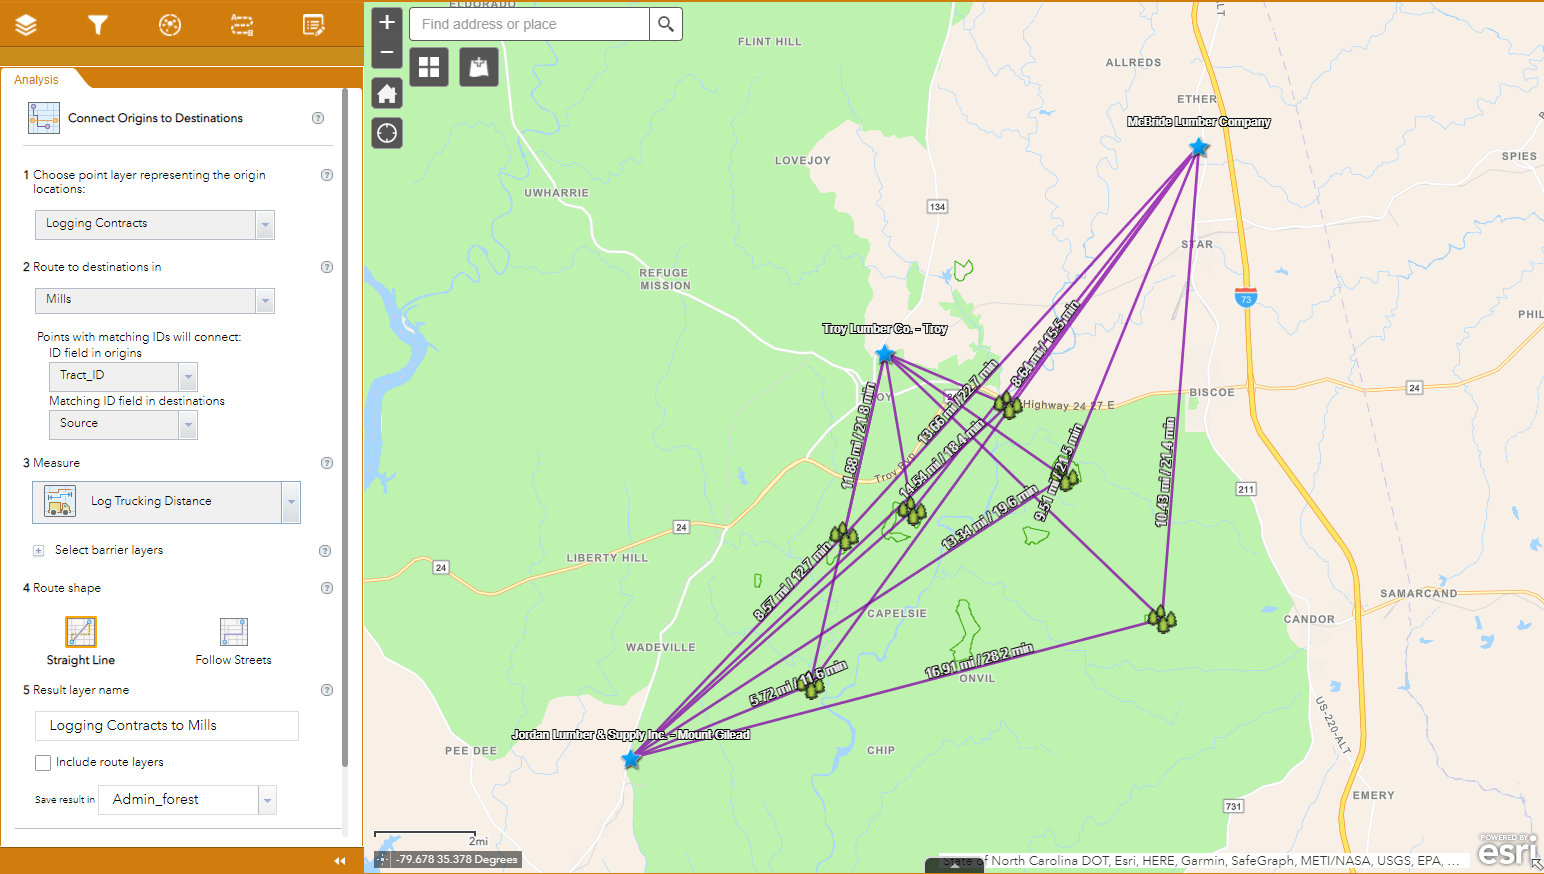Click the My Location button
This screenshot has height=874, width=1544.
pyautogui.click(x=387, y=133)
